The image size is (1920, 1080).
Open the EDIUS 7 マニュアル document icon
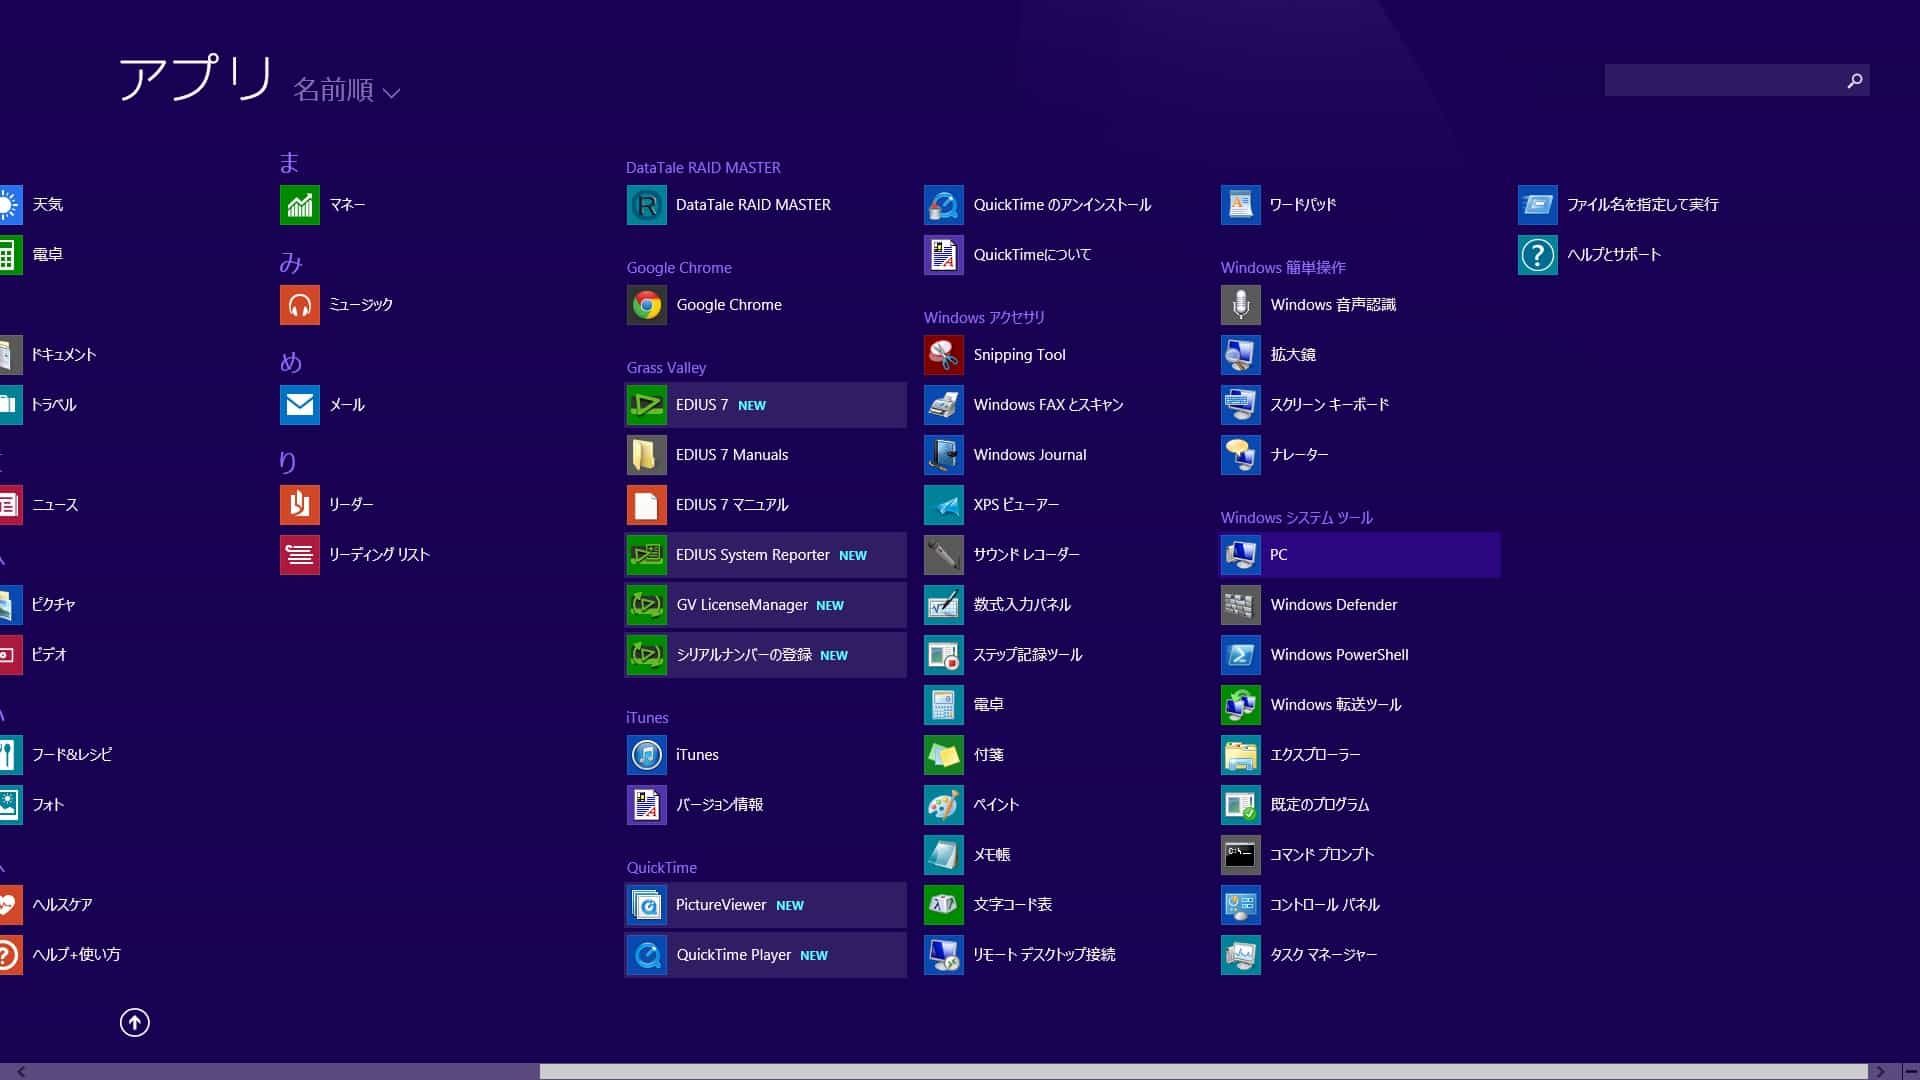(x=646, y=505)
